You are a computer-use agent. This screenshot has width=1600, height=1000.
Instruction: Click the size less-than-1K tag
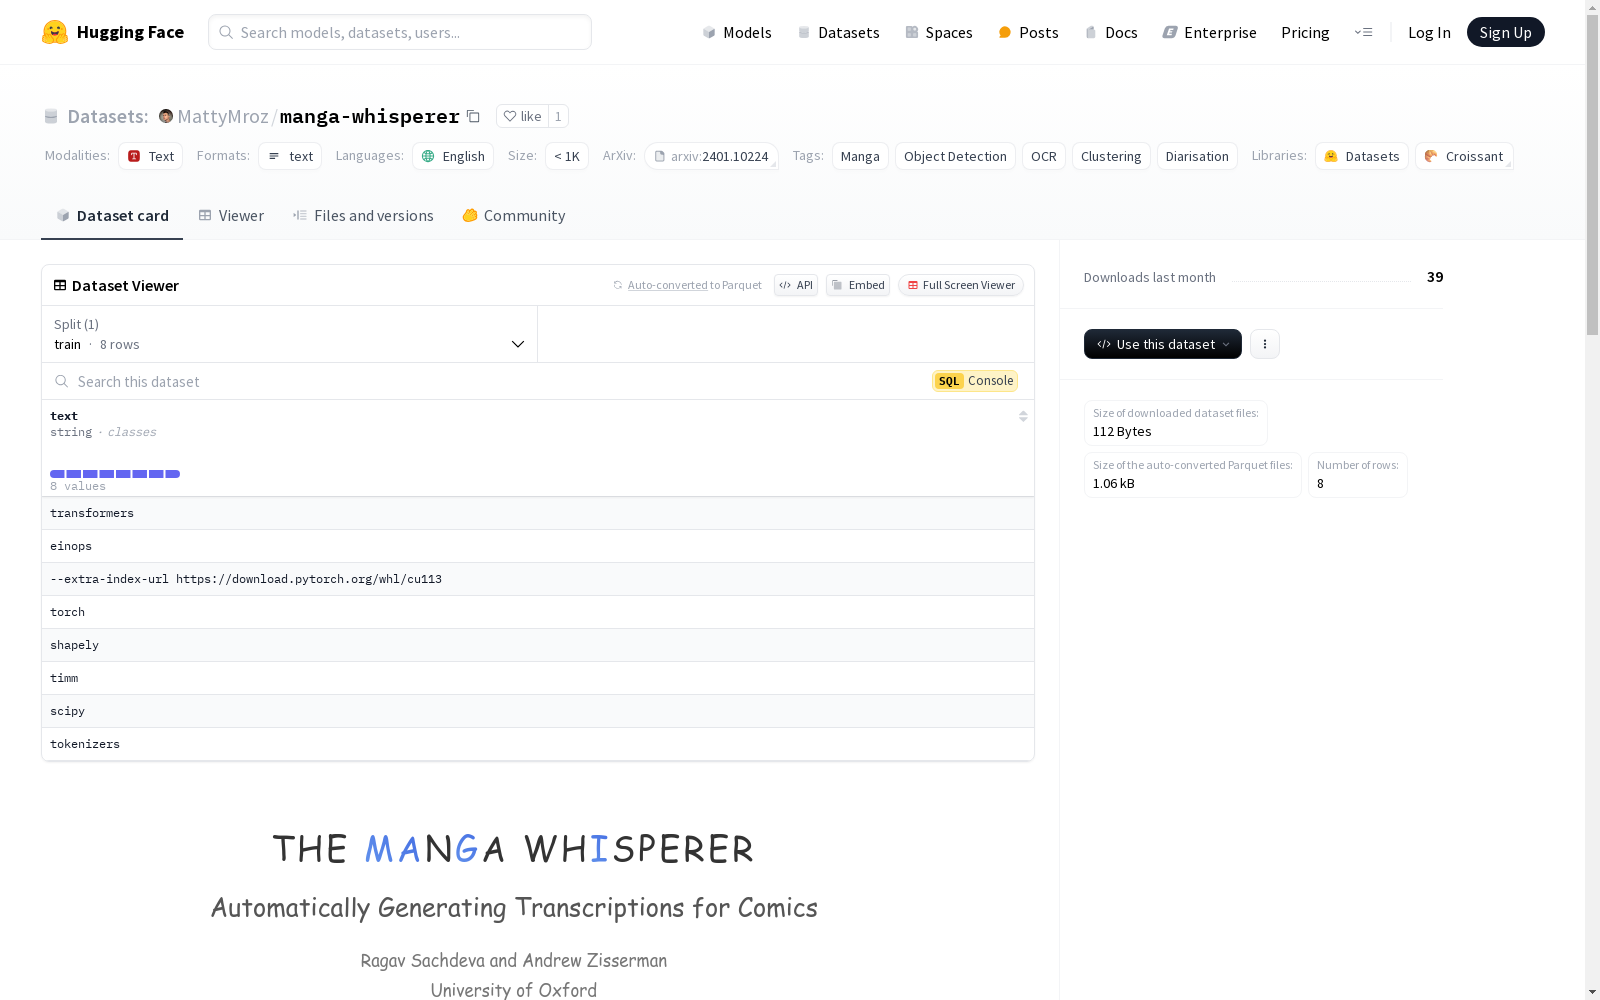tap(567, 156)
